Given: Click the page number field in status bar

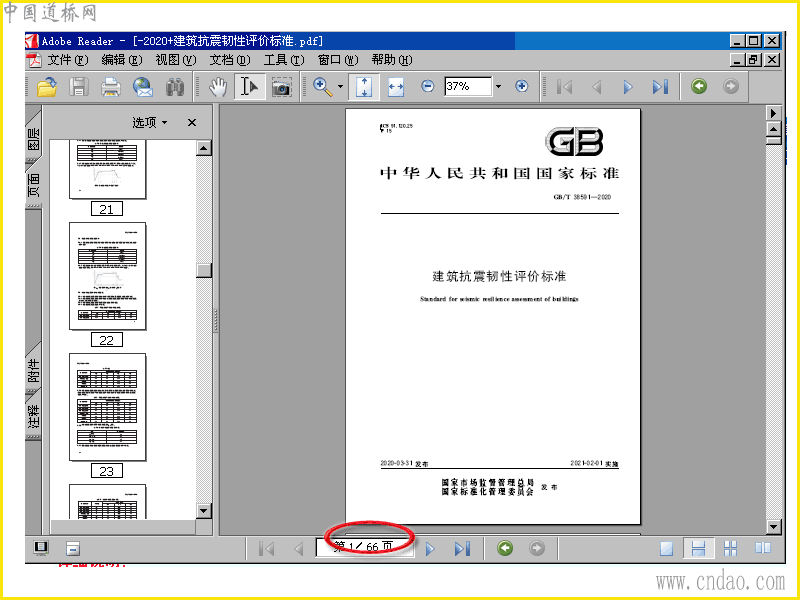Looking at the screenshot, I should point(364,547).
